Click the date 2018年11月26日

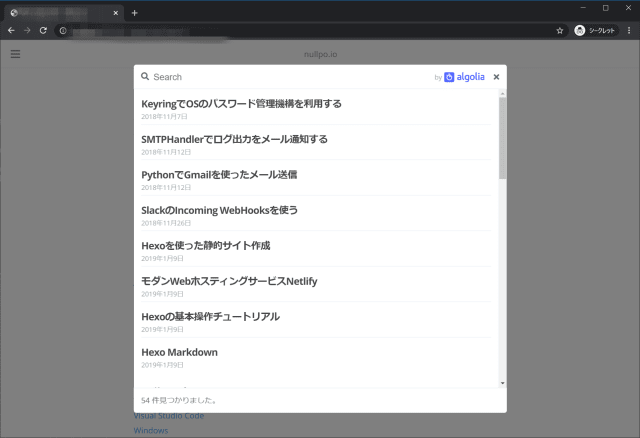(166, 223)
